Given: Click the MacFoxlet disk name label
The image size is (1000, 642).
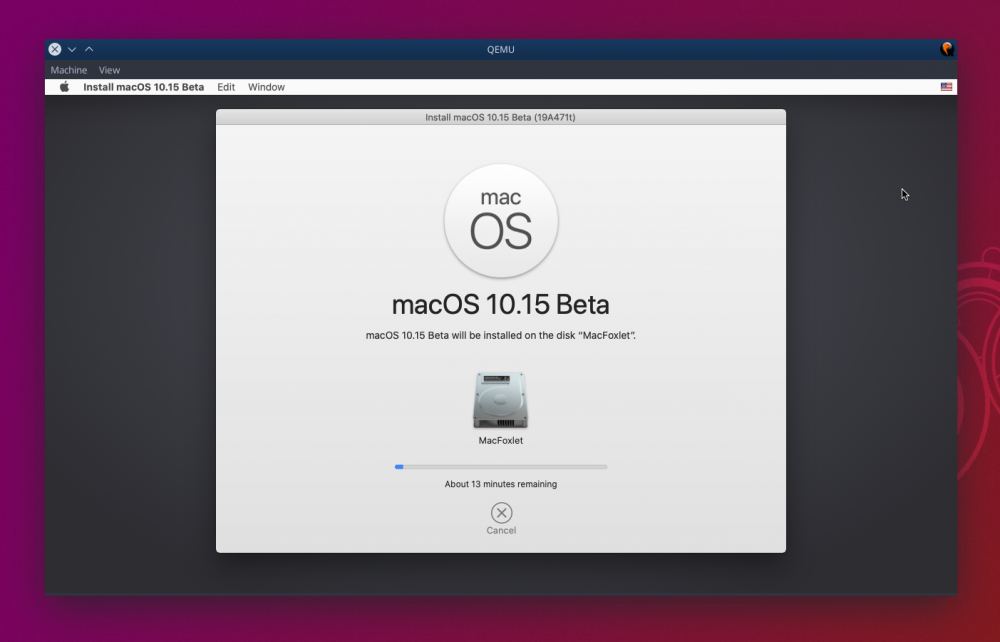Looking at the screenshot, I should (501, 441).
